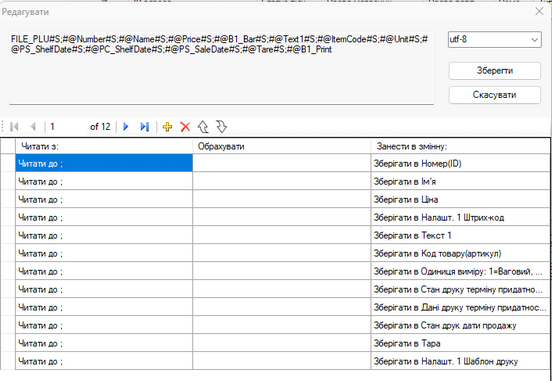Go to first record navigator icon
The image size is (552, 381).
pos(14,127)
